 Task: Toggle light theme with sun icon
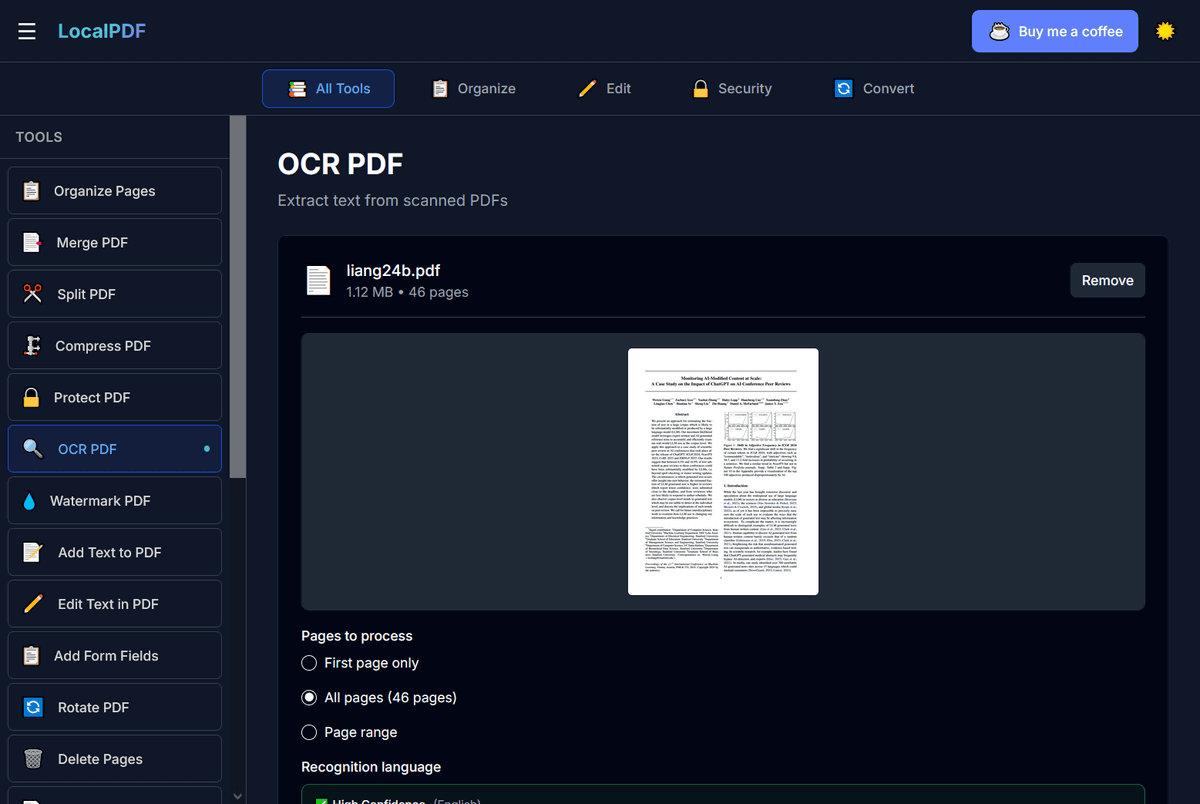[x=1165, y=31]
